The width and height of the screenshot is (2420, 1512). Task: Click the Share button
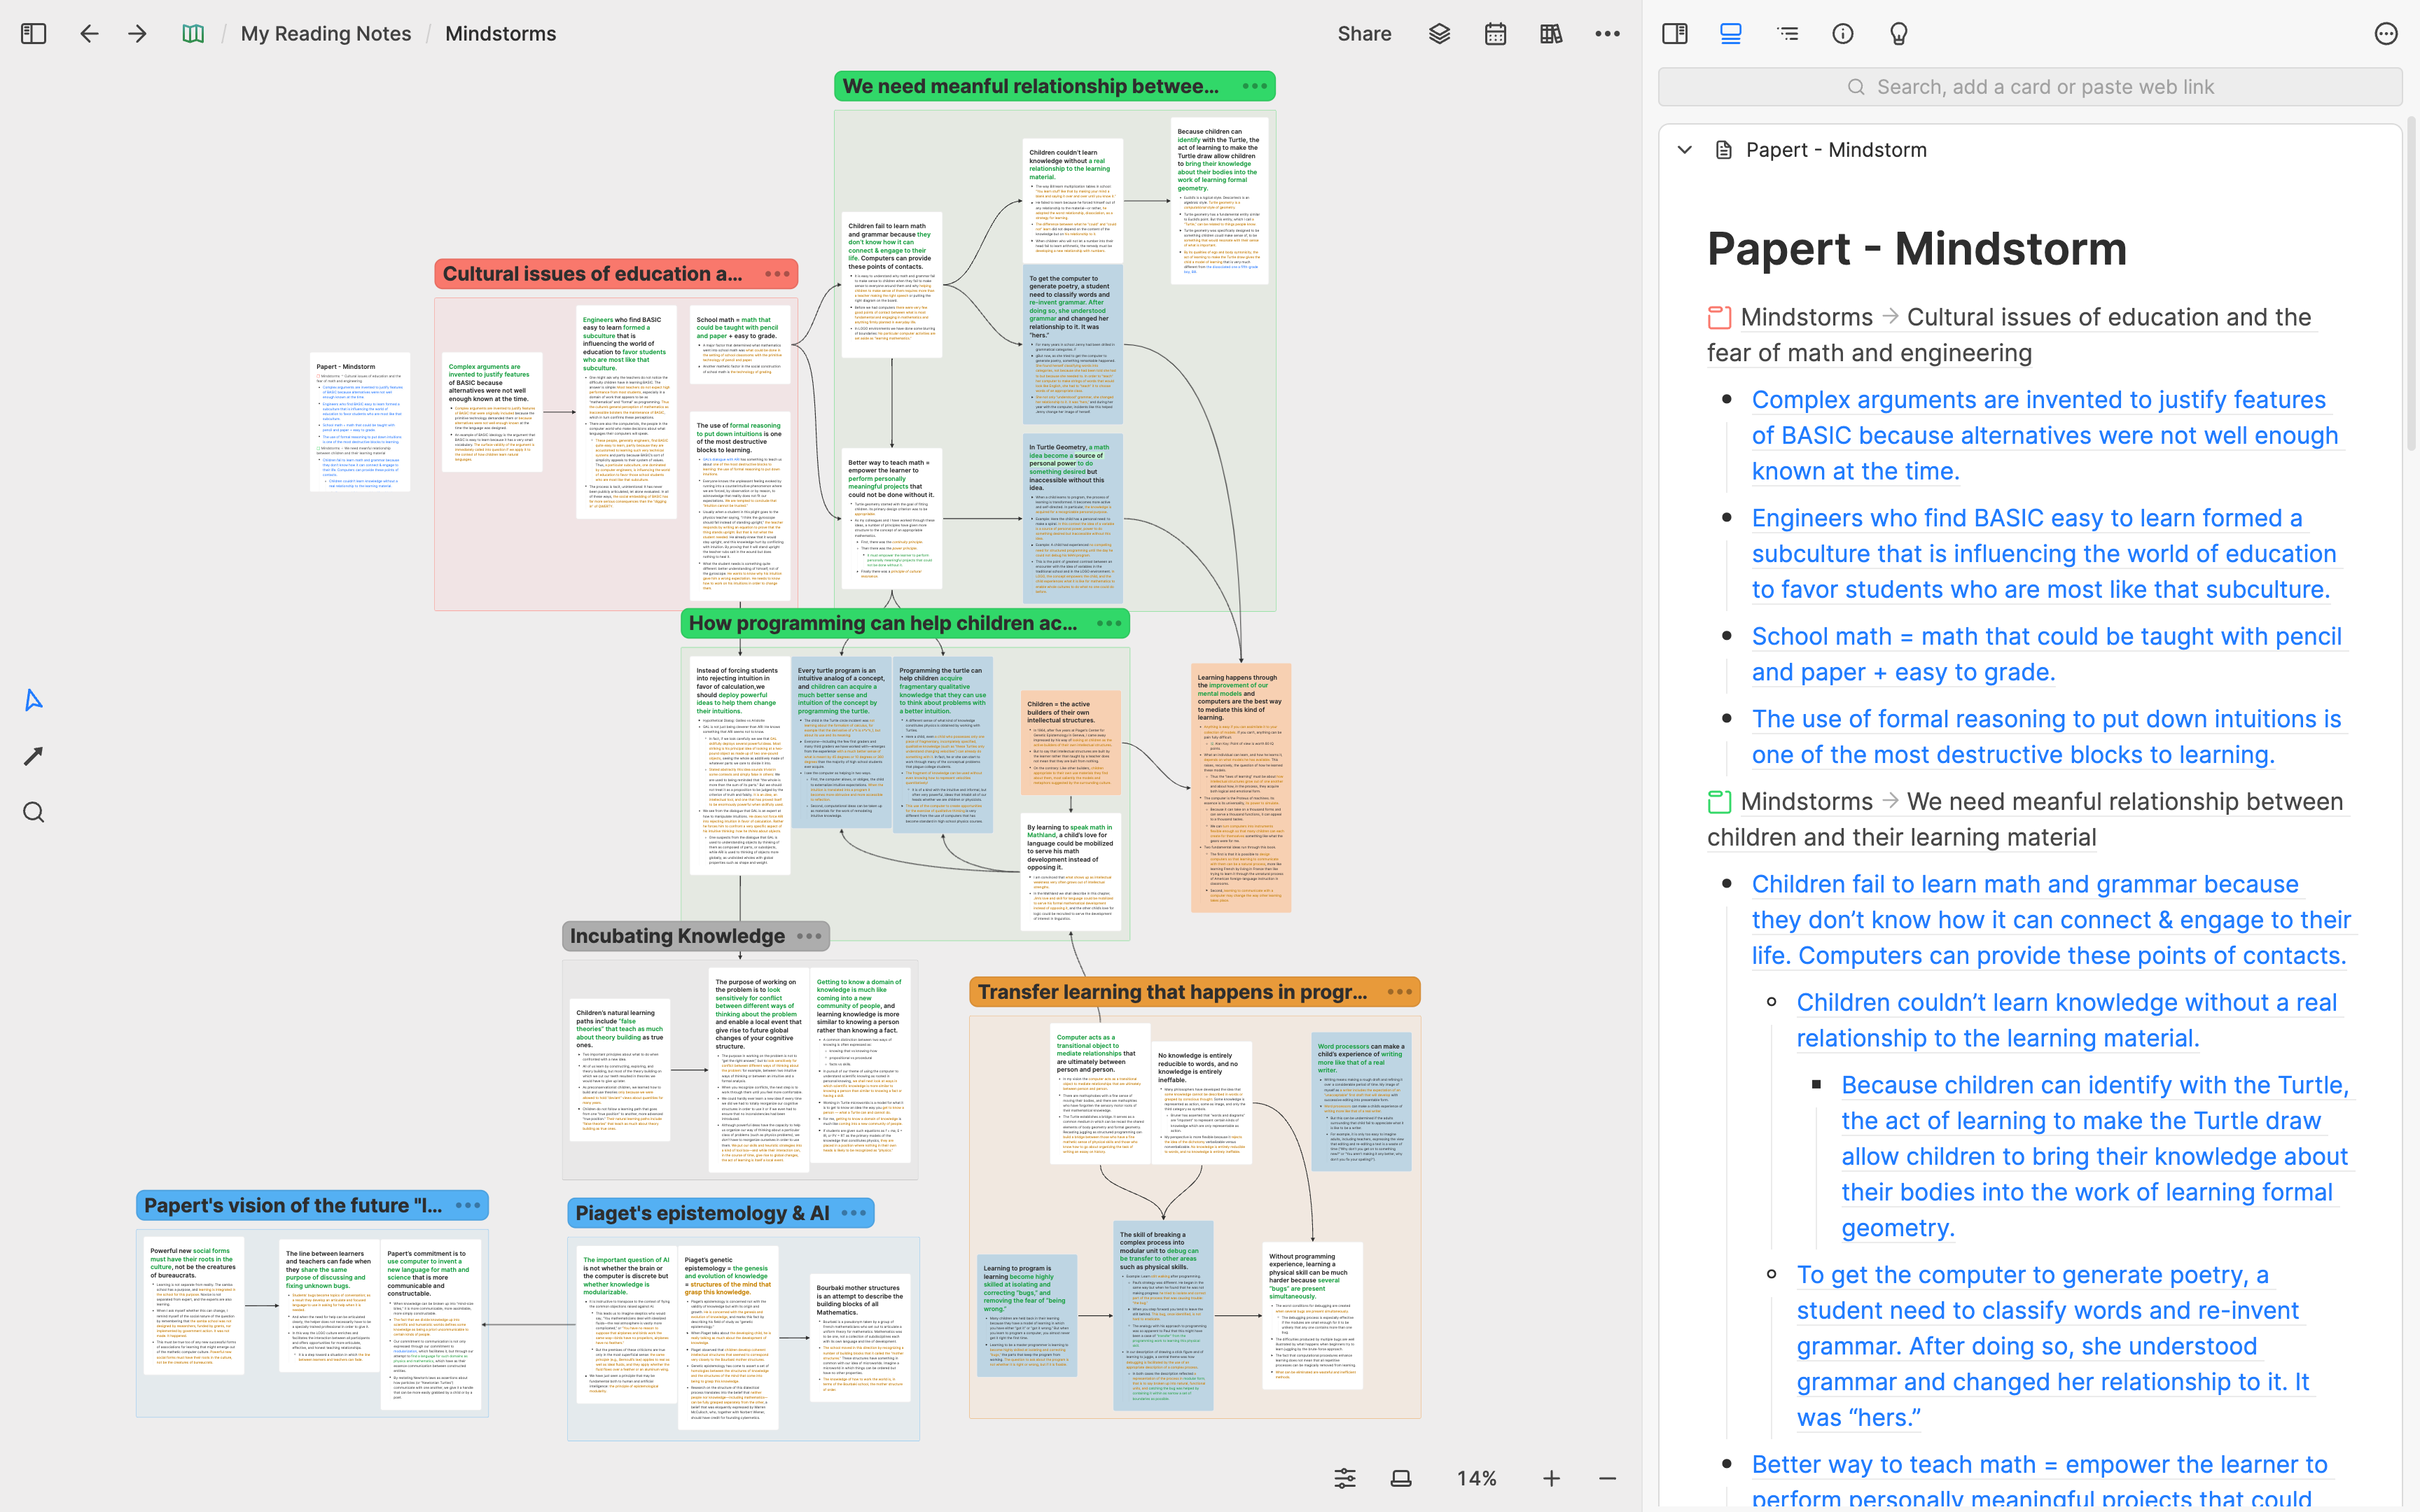pyautogui.click(x=1364, y=34)
